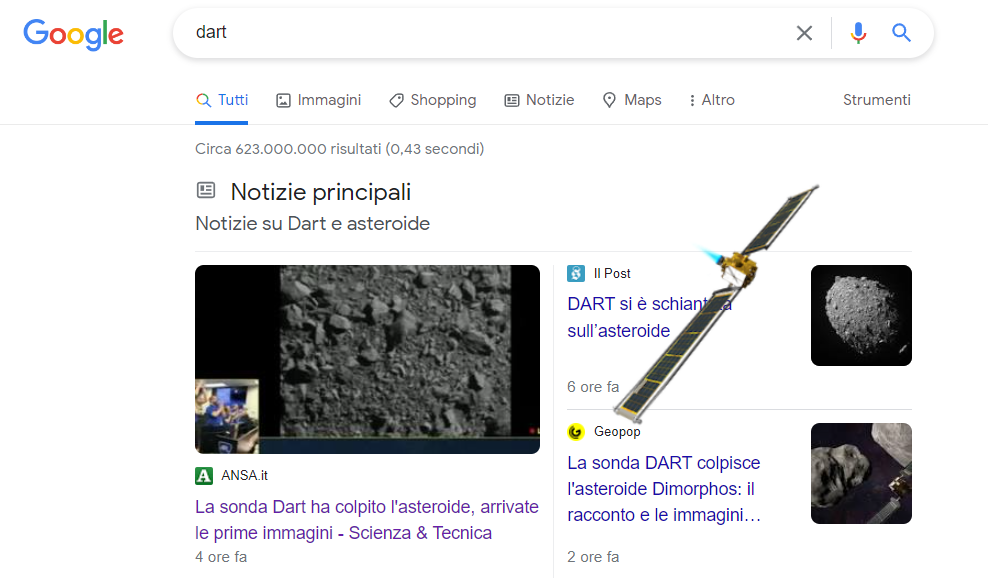Open the Strumenti tools option
This screenshot has width=988, height=578.
(x=876, y=100)
